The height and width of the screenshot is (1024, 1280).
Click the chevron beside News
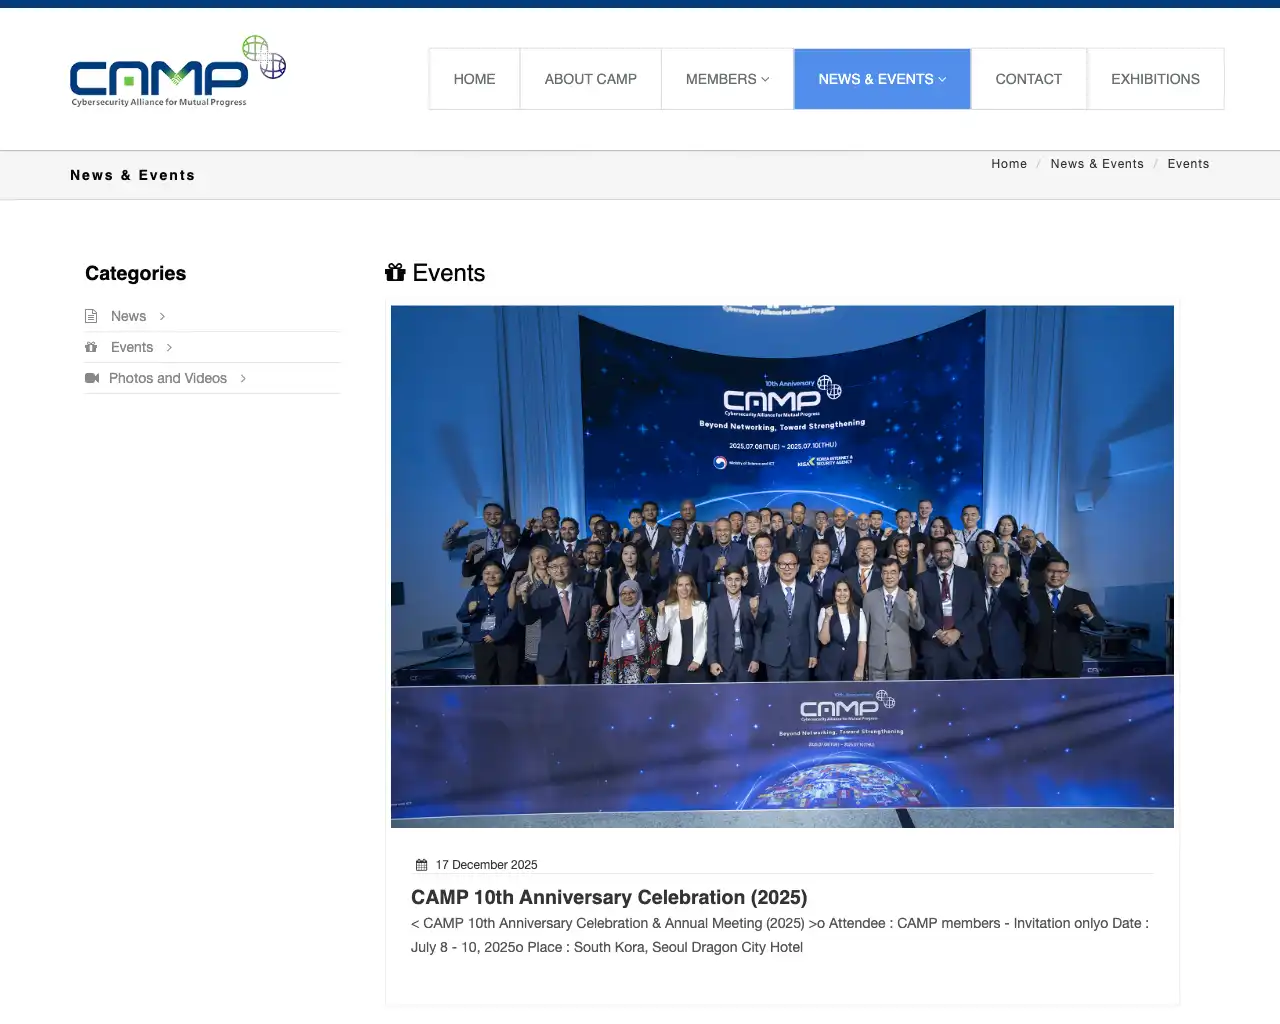(162, 316)
